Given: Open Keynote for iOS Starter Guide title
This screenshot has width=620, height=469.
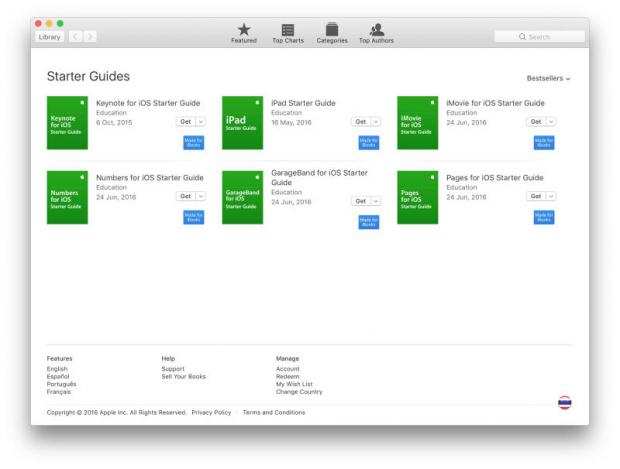Looking at the screenshot, I should pos(148,103).
